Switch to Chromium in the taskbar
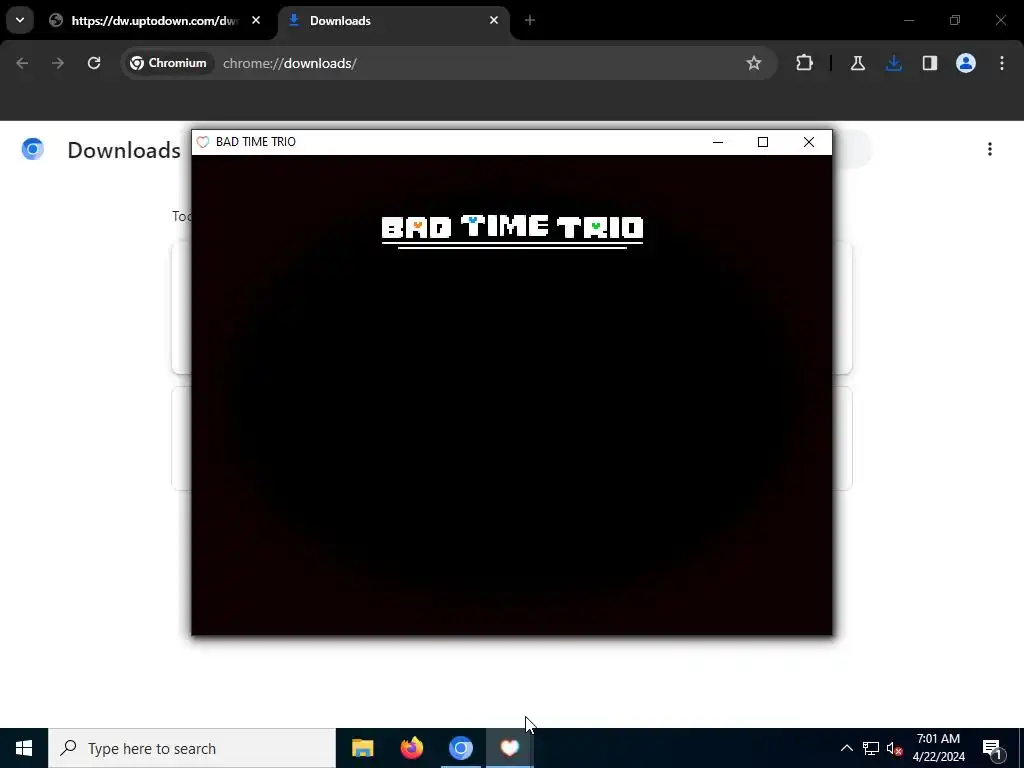The height and width of the screenshot is (768, 1024). tap(460, 748)
